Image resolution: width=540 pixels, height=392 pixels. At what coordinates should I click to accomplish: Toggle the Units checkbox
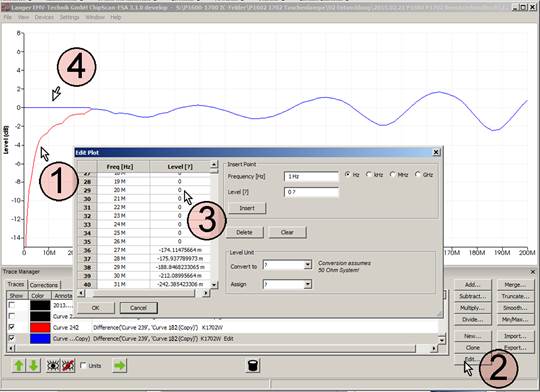click(x=83, y=365)
